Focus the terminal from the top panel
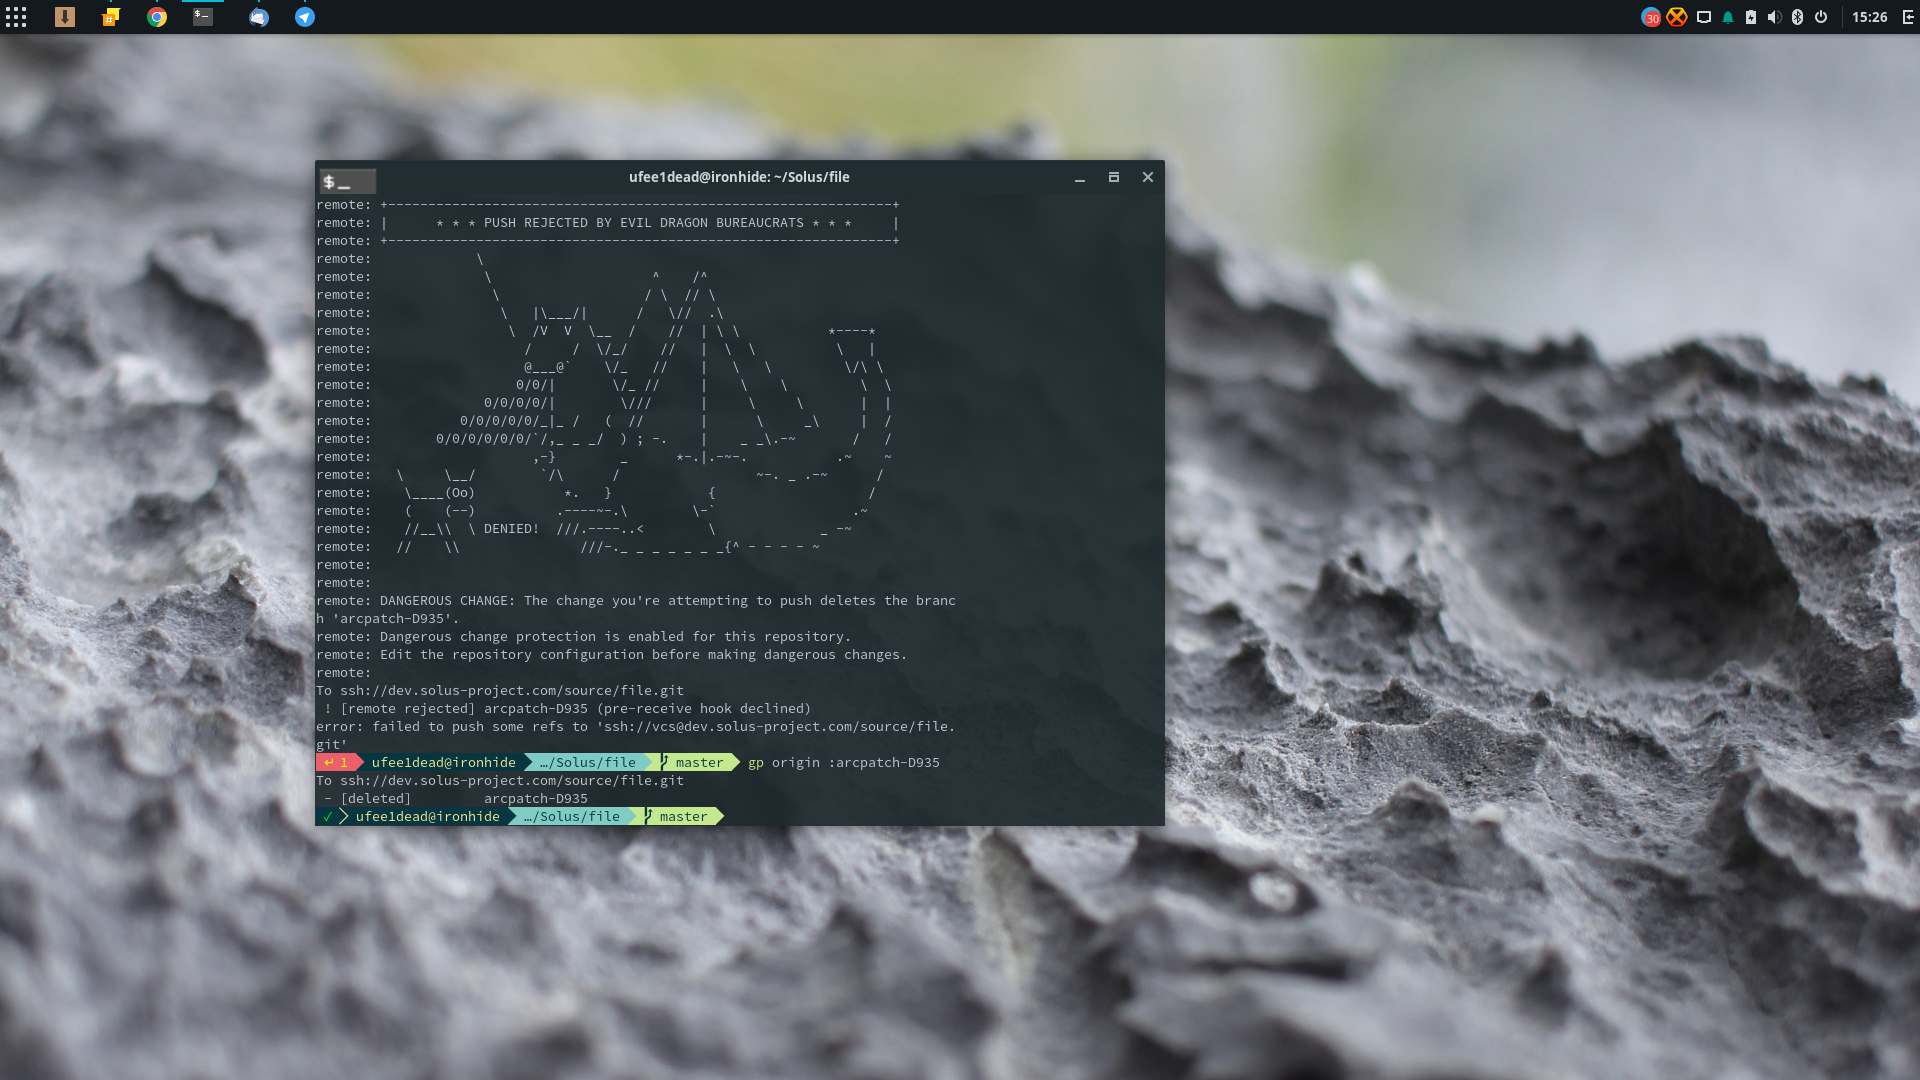 [203, 17]
